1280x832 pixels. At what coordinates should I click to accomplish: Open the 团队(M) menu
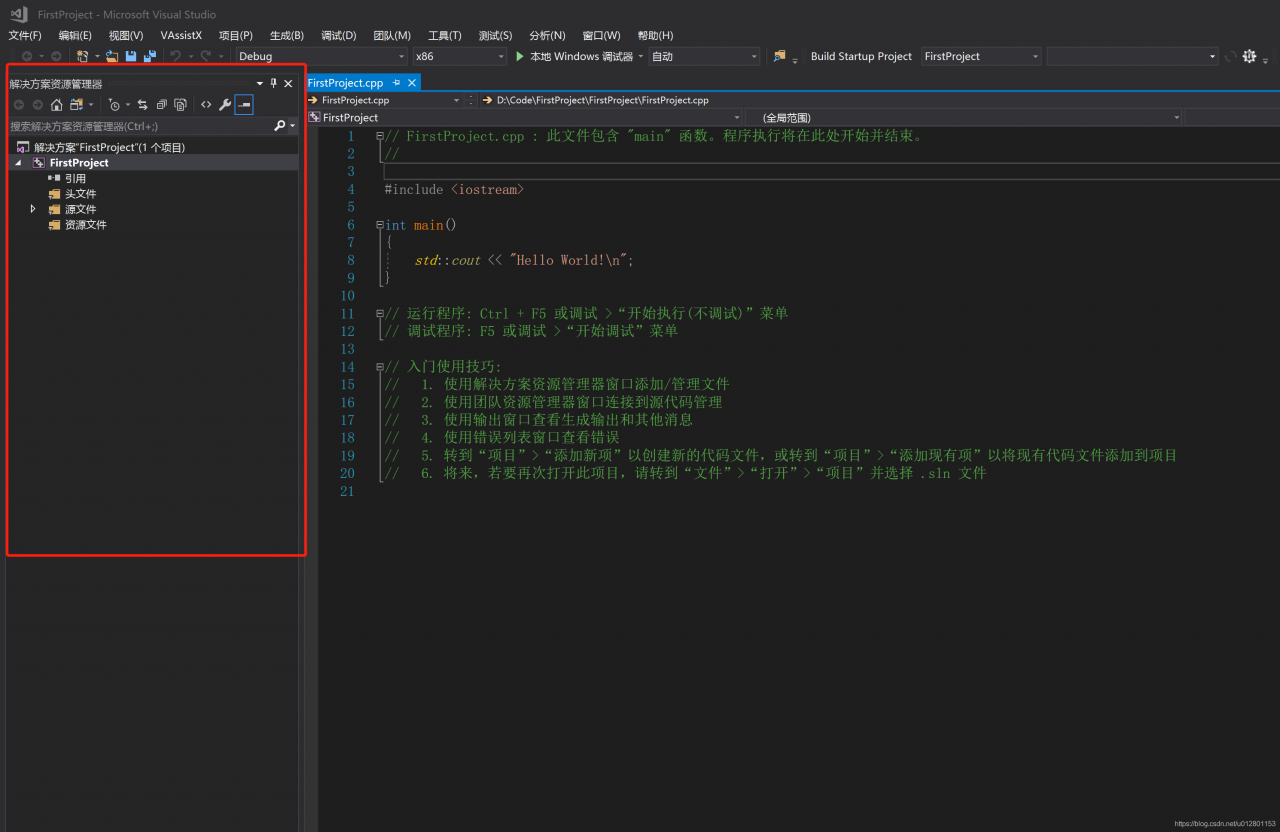pyautogui.click(x=392, y=35)
